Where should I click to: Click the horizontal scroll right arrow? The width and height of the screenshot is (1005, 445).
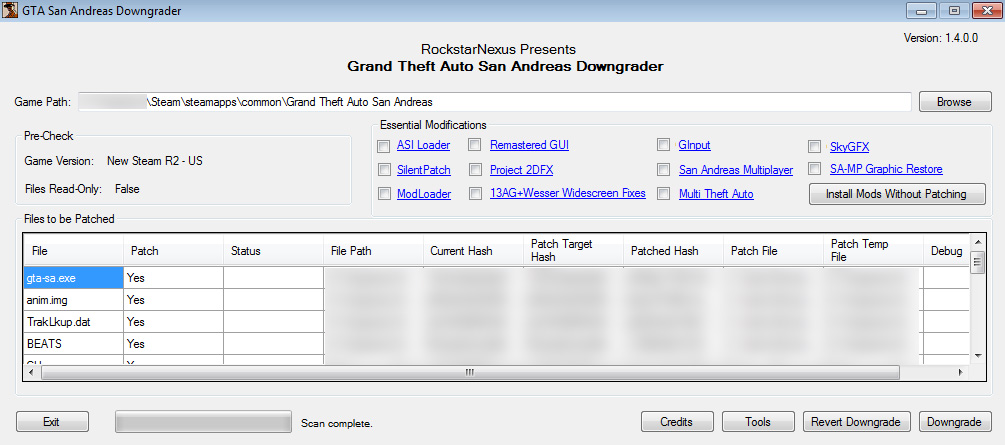(x=960, y=372)
